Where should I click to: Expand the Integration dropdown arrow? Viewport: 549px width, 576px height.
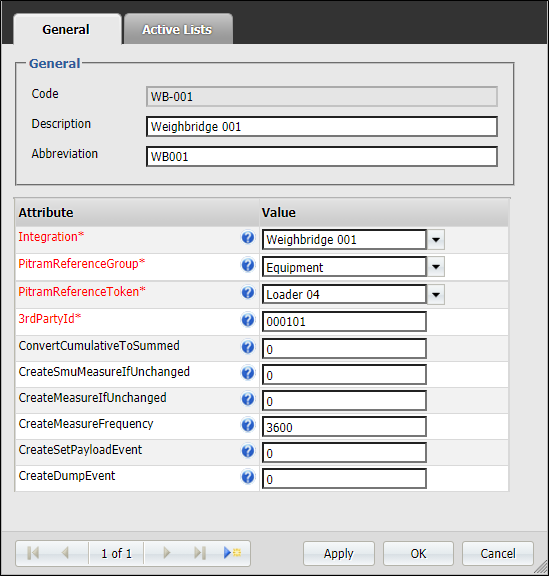436,240
